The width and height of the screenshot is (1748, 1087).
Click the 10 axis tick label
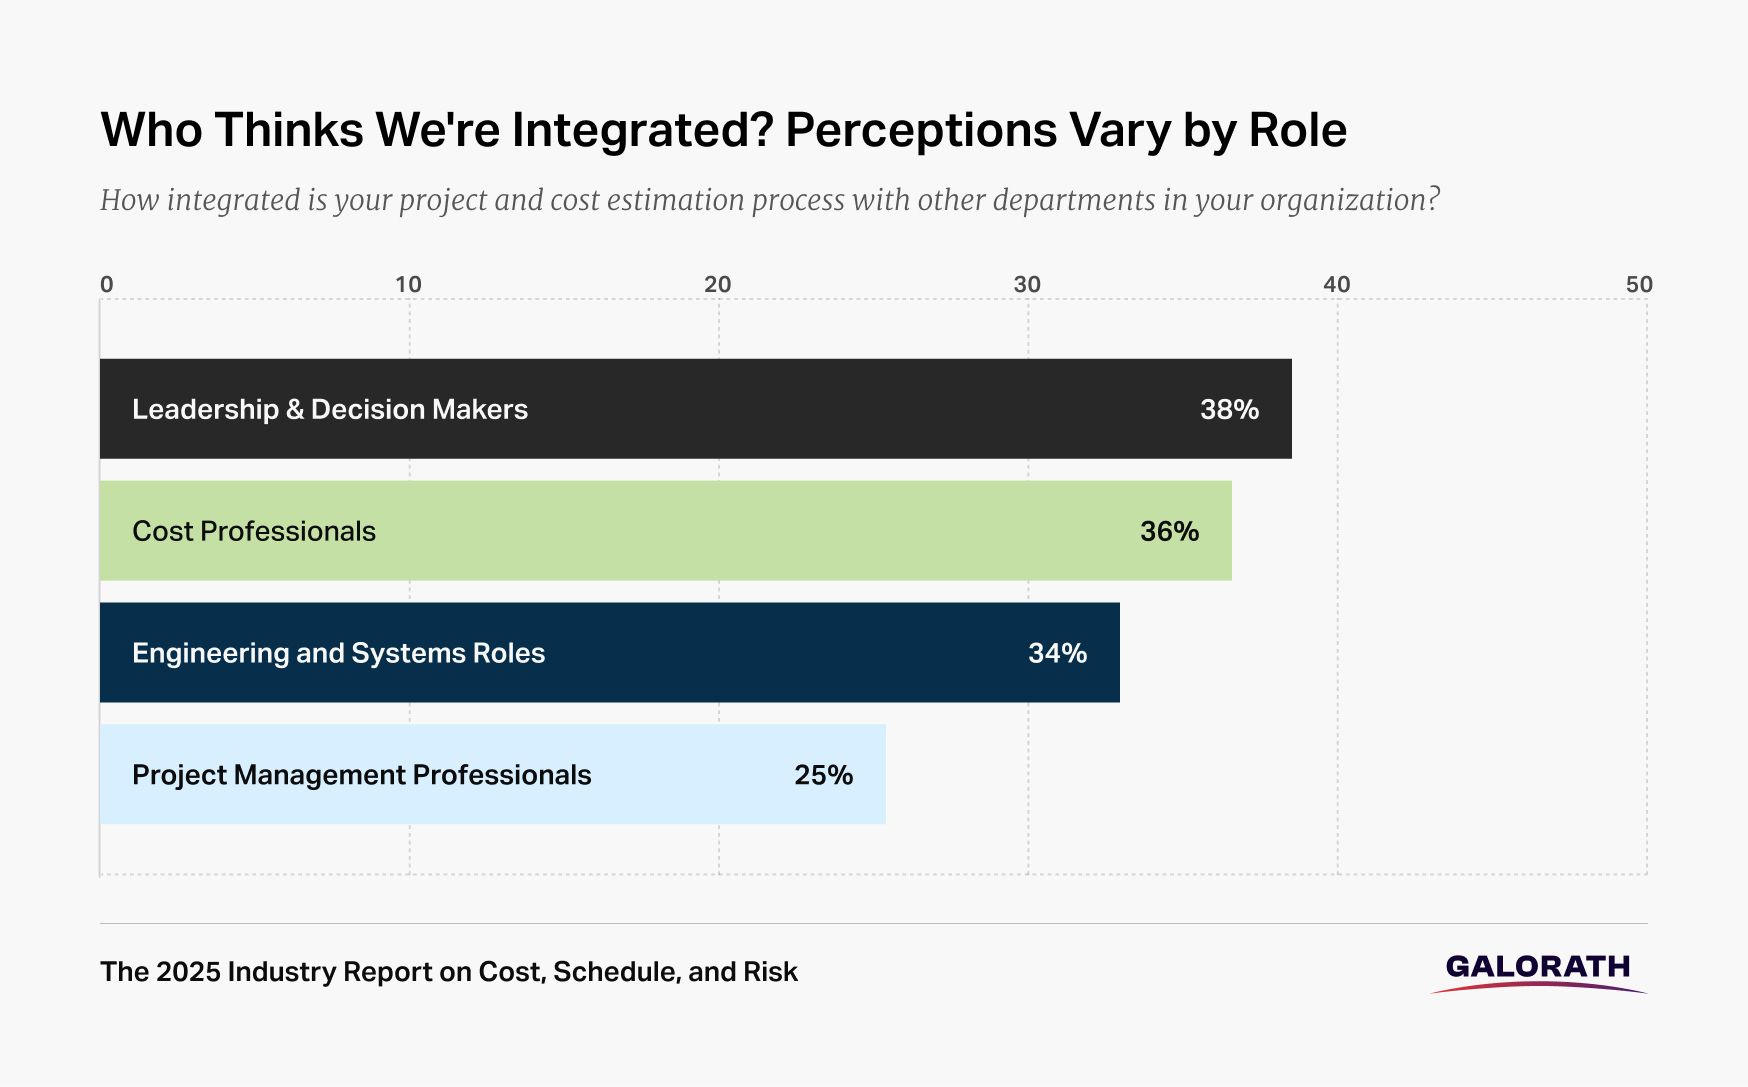pyautogui.click(x=408, y=284)
